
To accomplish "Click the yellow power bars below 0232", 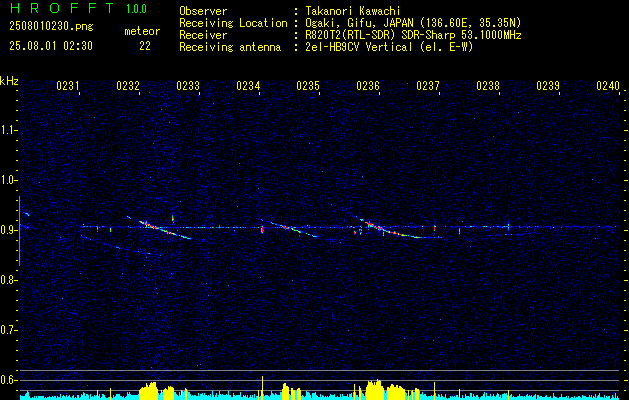I will tap(156, 391).
